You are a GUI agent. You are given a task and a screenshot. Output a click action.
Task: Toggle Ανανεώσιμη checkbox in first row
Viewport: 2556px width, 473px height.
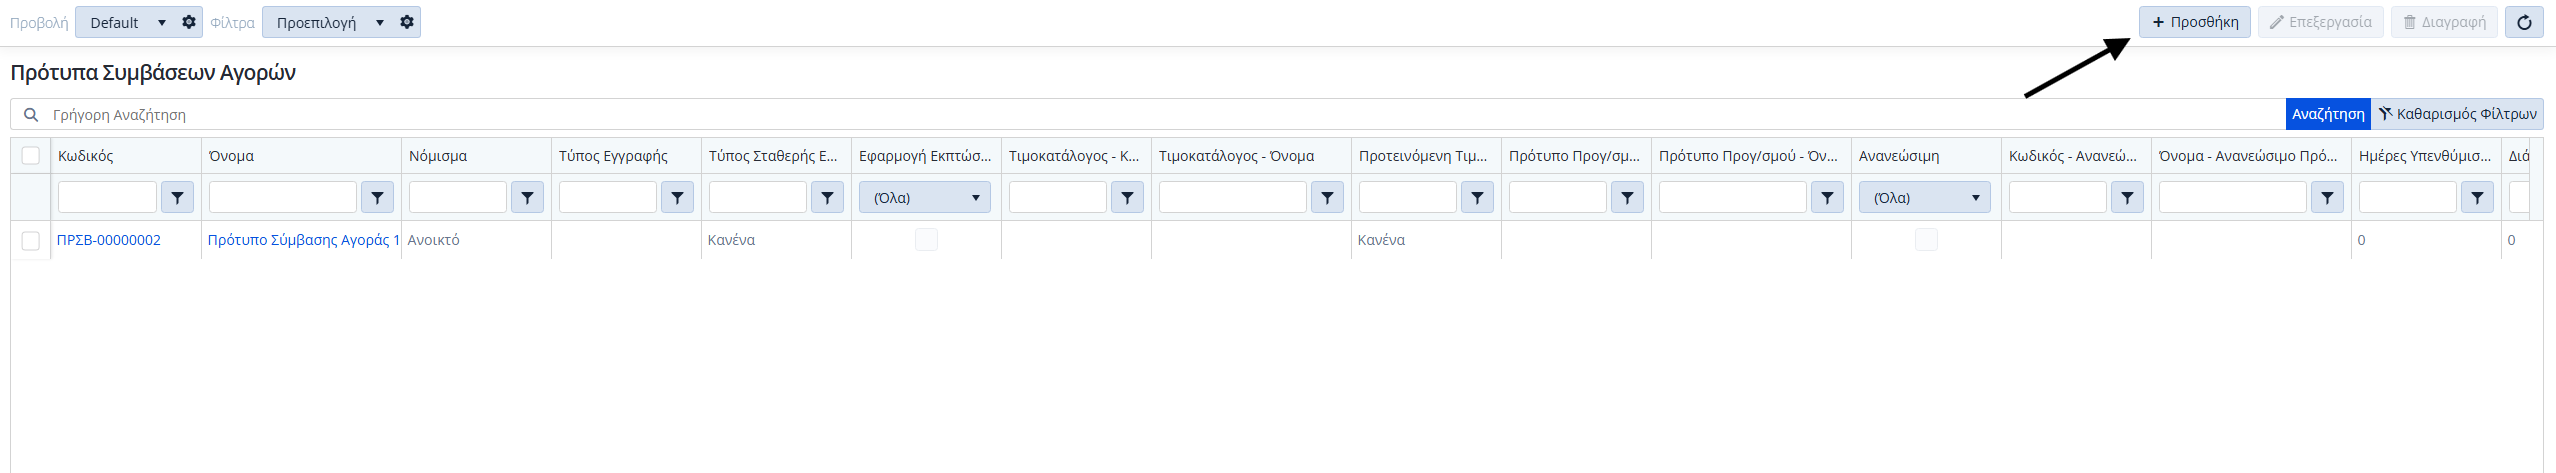(1926, 240)
